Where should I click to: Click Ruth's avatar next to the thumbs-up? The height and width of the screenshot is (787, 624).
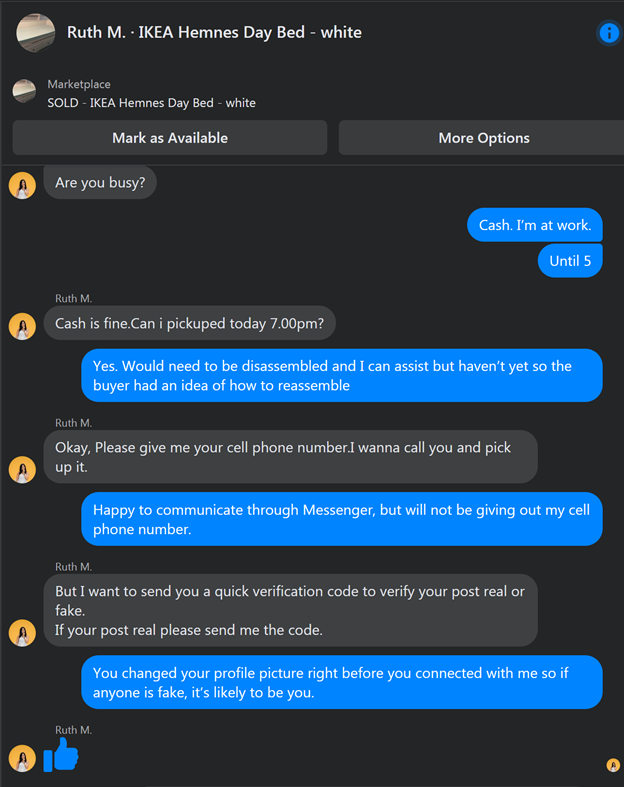[22, 758]
